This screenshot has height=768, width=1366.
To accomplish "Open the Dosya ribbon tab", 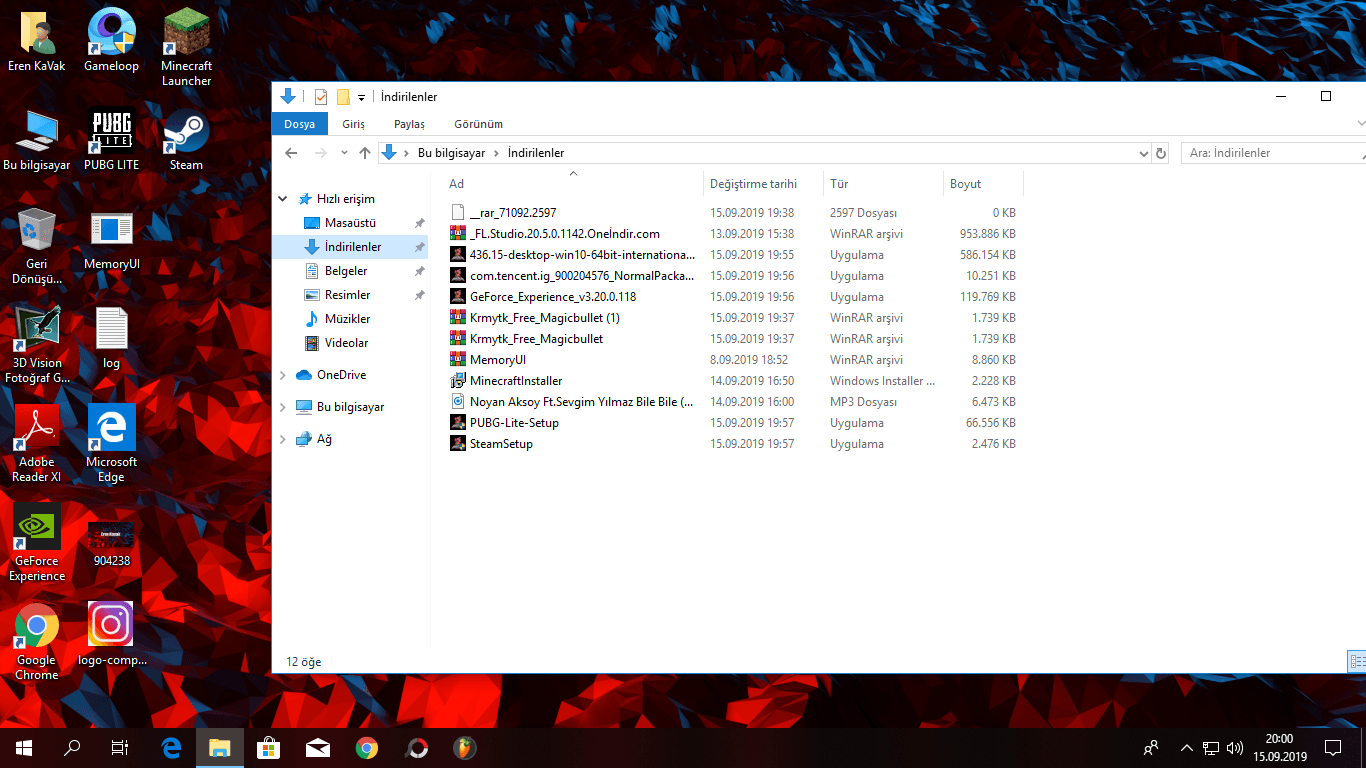I will click(x=299, y=124).
